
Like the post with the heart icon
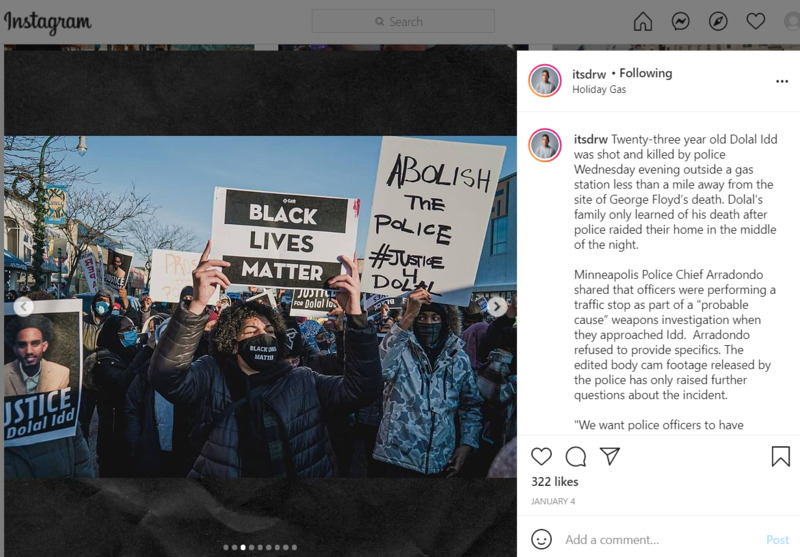541,456
